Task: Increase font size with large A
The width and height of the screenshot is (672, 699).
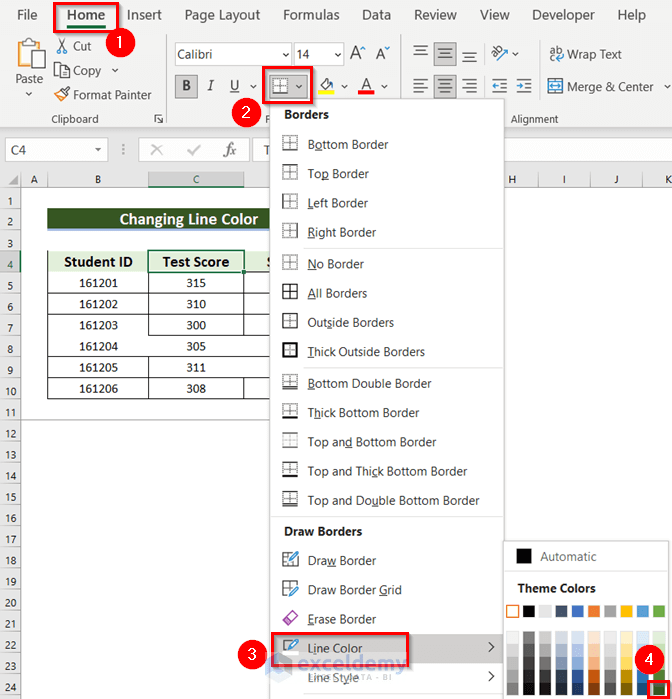Action: coord(357,53)
